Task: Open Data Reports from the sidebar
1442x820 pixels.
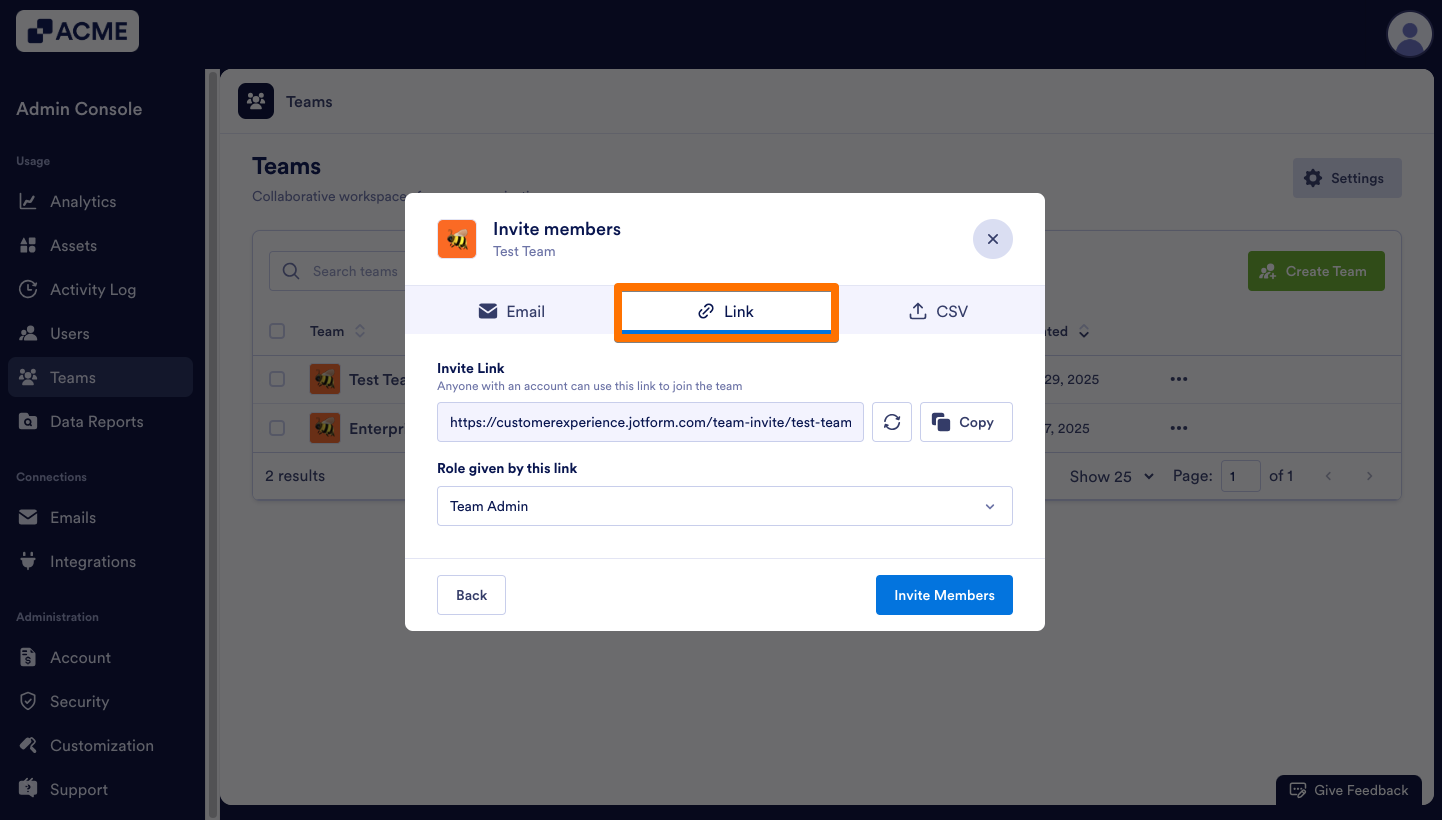Action: [x=96, y=421]
